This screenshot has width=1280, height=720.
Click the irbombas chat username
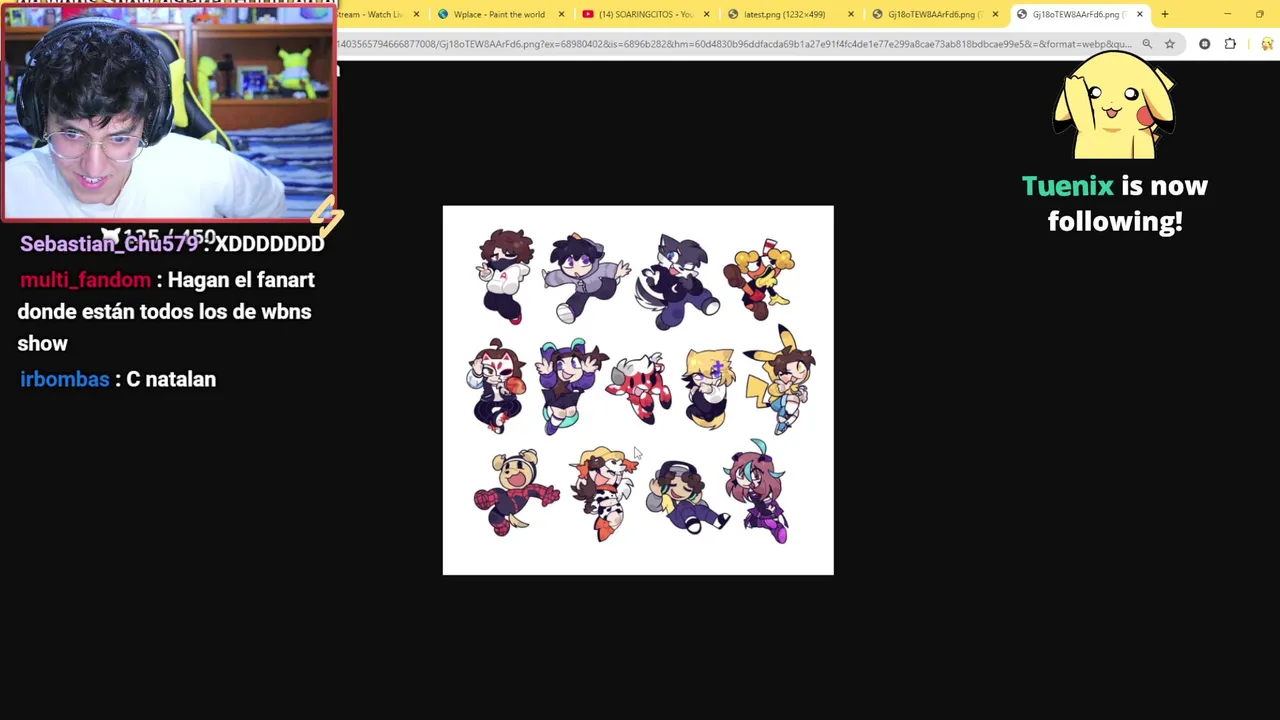pos(64,380)
